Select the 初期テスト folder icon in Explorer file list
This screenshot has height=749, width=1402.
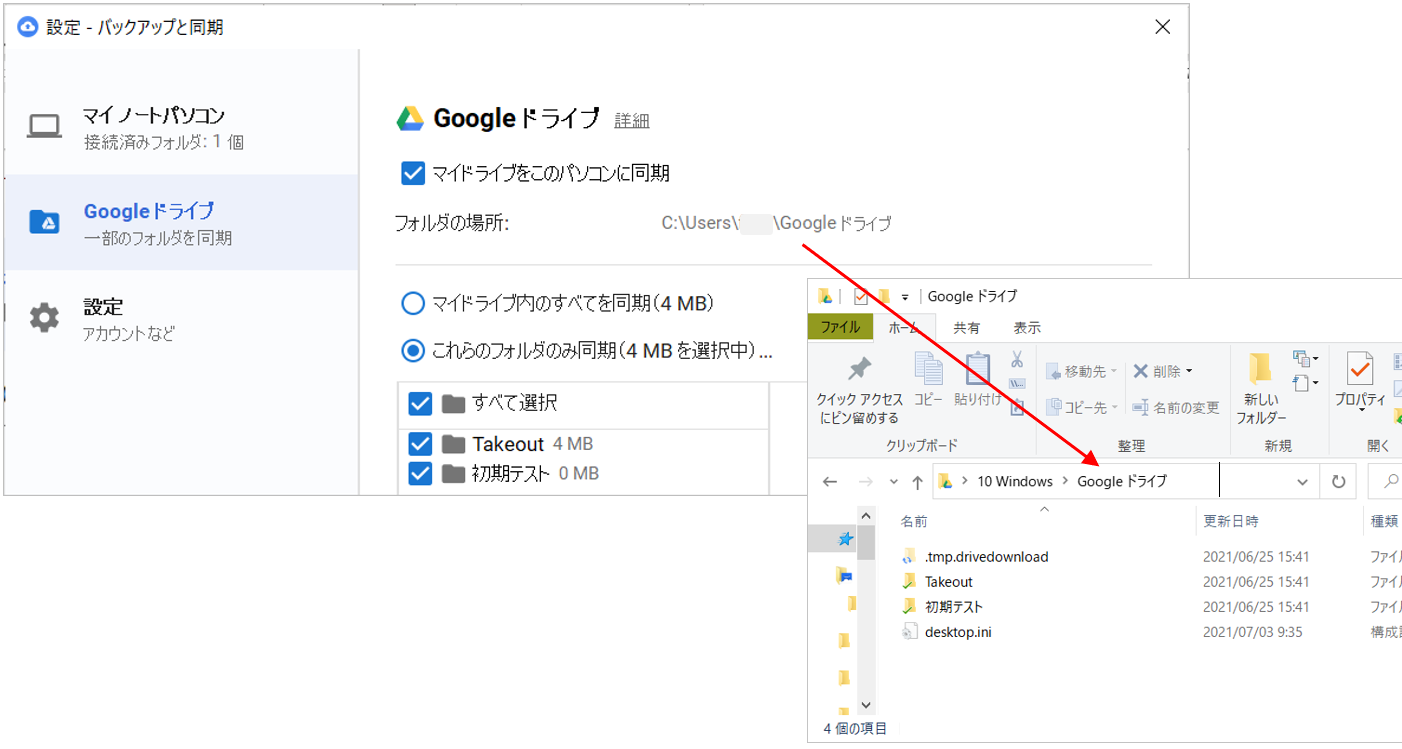909,606
